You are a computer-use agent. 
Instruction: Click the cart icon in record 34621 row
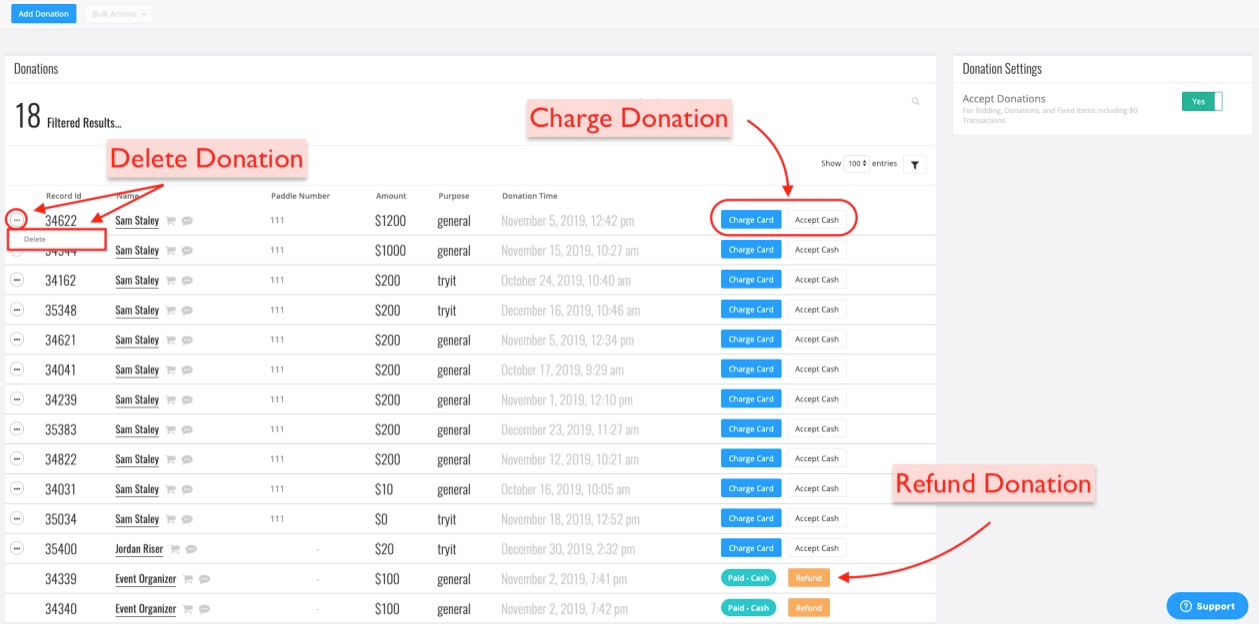170,341
